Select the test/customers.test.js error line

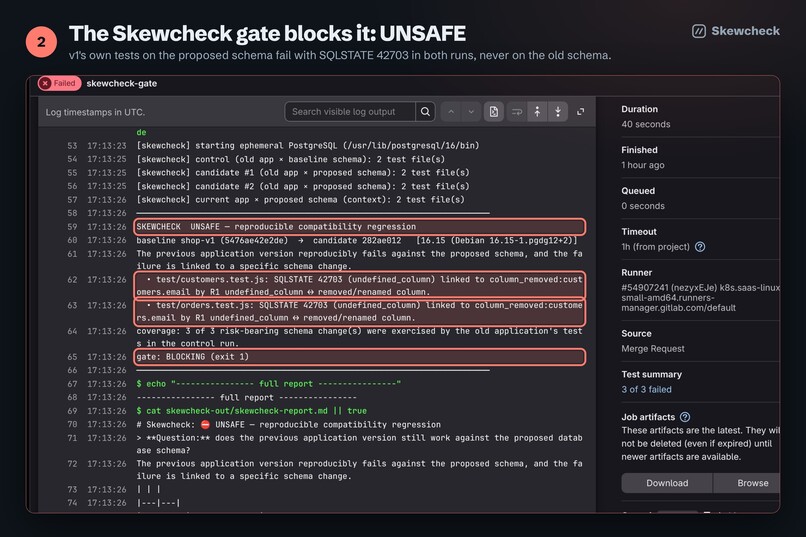359,285
